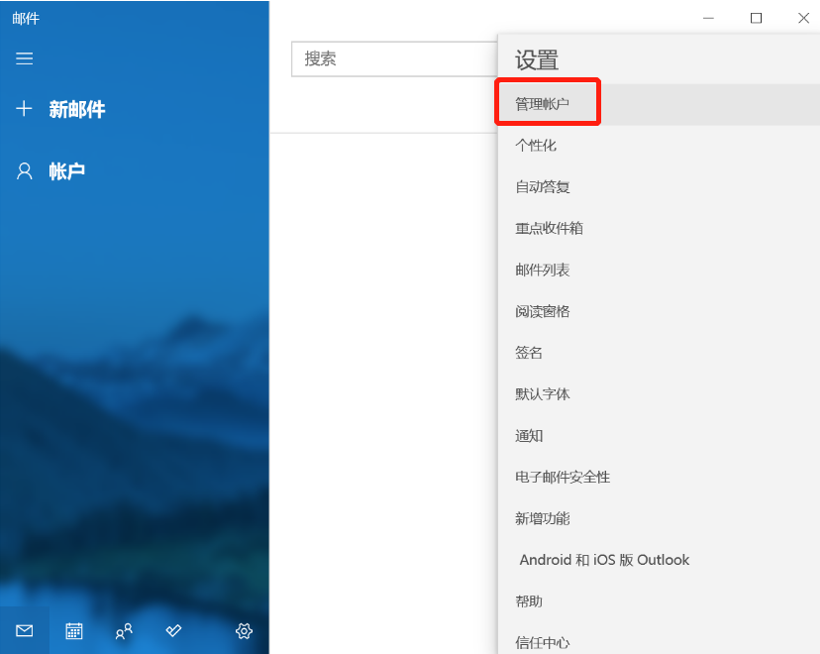Open 默认字体 settings
Viewport: 820px width, 654px height.
tap(659, 394)
